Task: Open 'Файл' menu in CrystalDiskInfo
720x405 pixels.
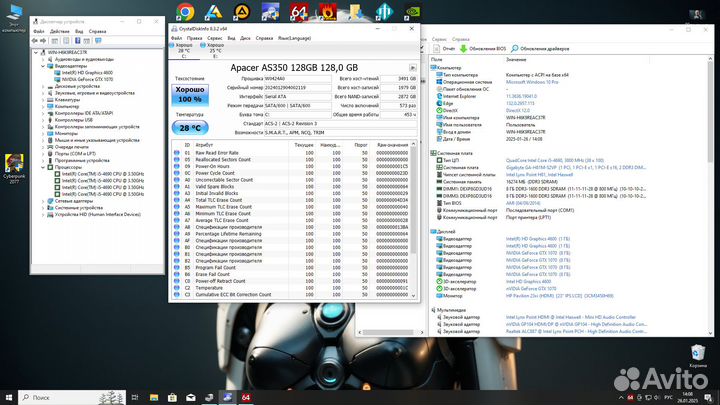Action: pos(176,38)
